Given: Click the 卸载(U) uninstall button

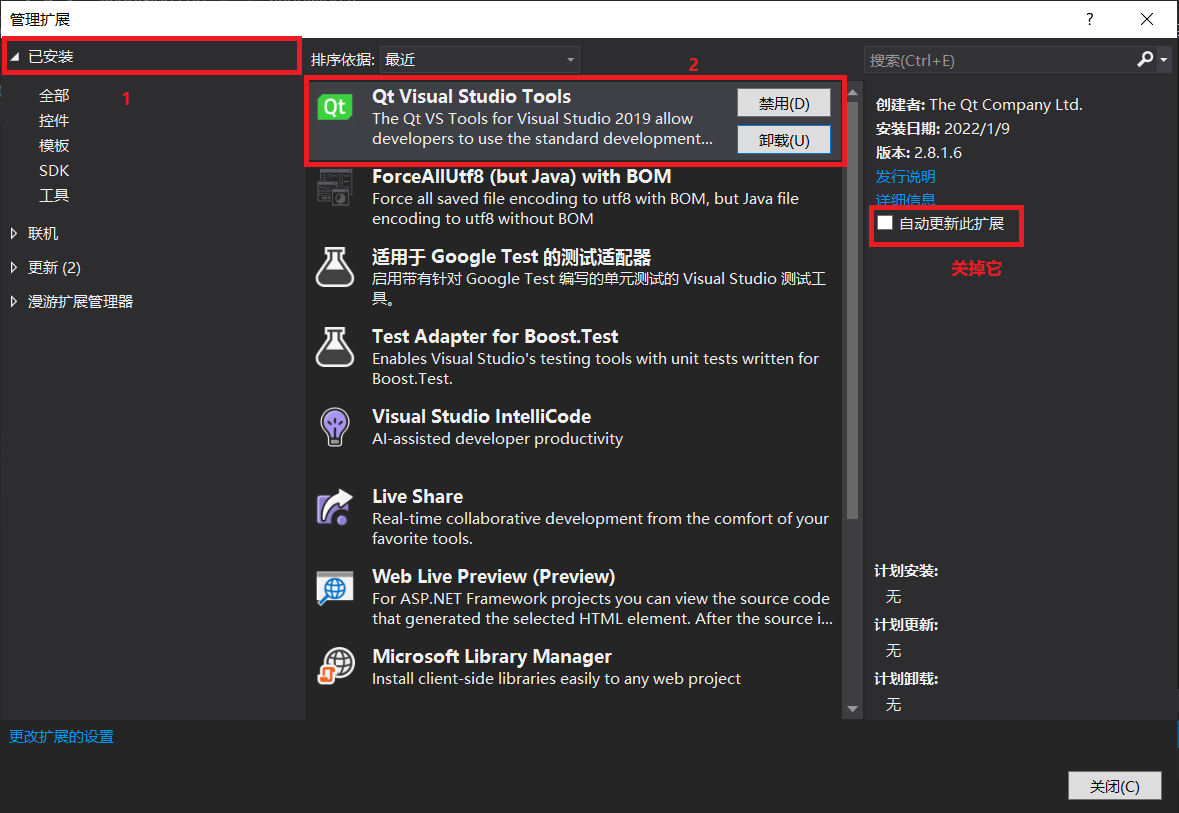Looking at the screenshot, I should point(783,140).
